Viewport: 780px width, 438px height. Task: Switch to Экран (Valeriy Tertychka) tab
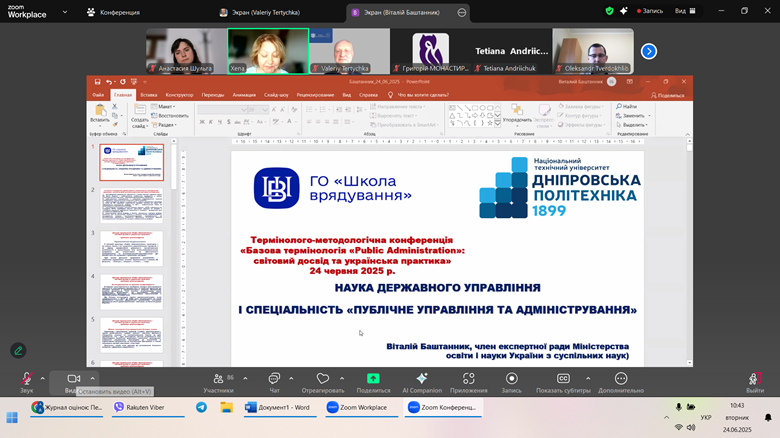click(260, 12)
